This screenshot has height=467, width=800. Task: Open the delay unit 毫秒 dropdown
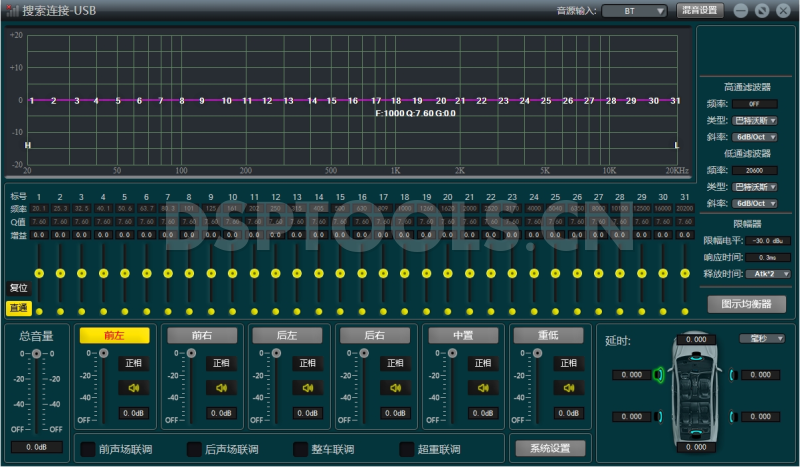pyautogui.click(x=762, y=338)
